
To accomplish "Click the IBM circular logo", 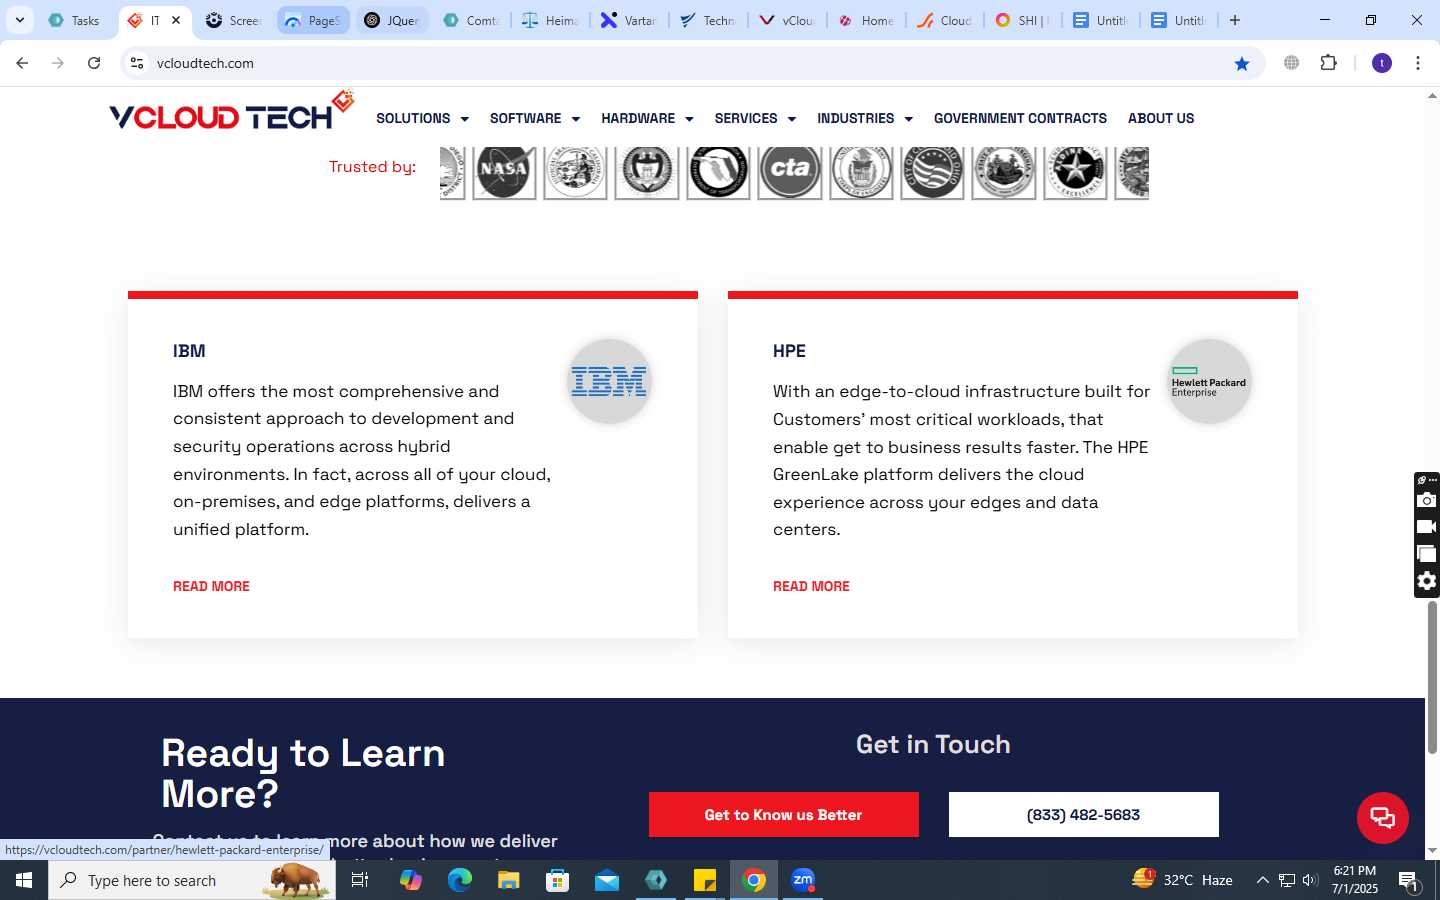I will 609,381.
